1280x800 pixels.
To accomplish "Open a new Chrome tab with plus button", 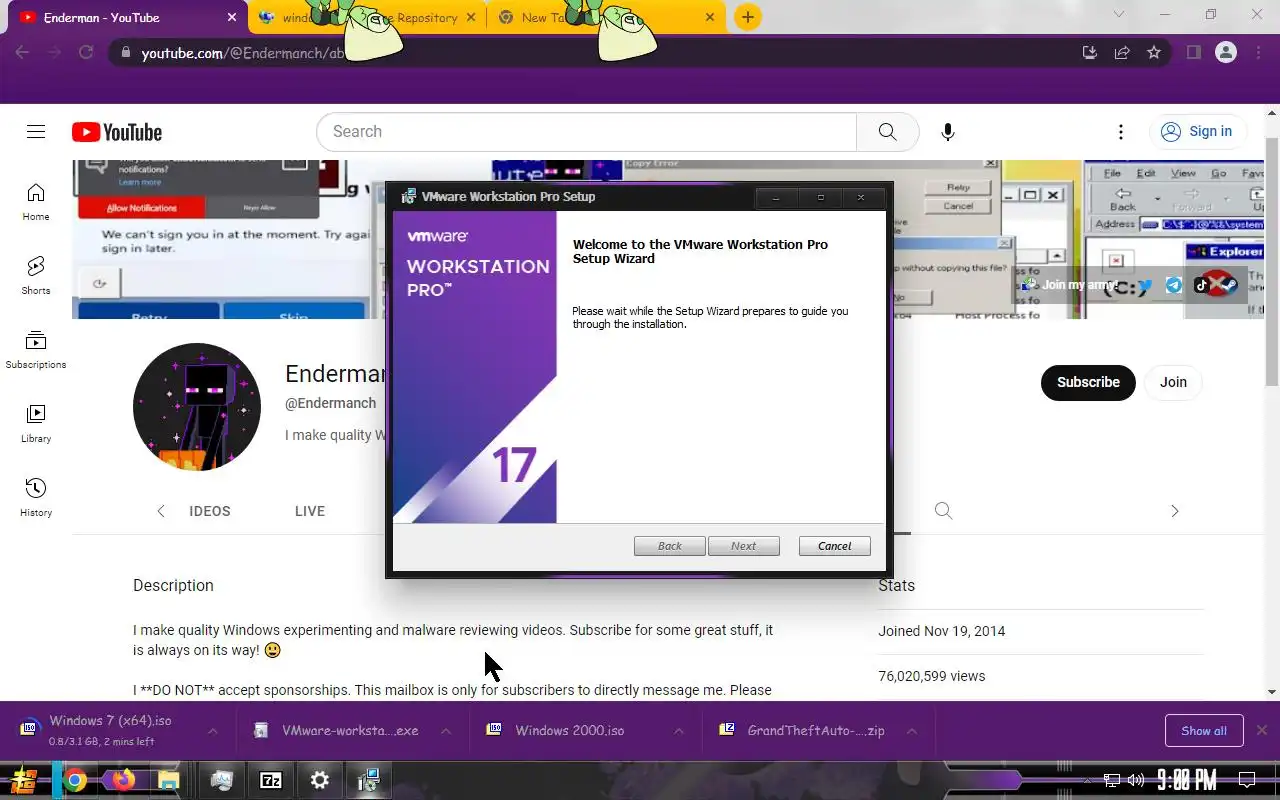I will [747, 17].
